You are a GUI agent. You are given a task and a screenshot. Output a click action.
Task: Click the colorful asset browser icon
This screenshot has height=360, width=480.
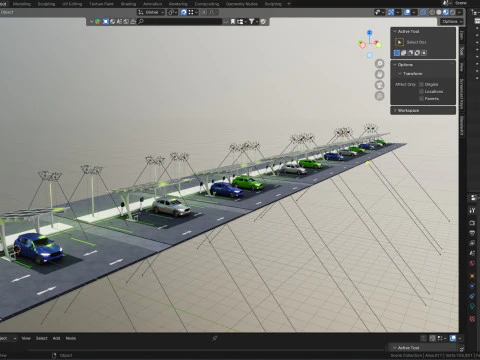coord(98,21)
